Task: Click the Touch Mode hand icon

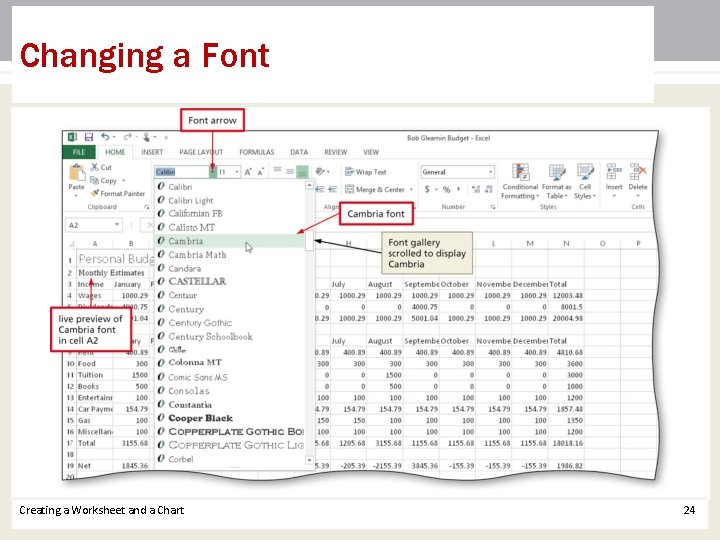Action: coord(146,137)
